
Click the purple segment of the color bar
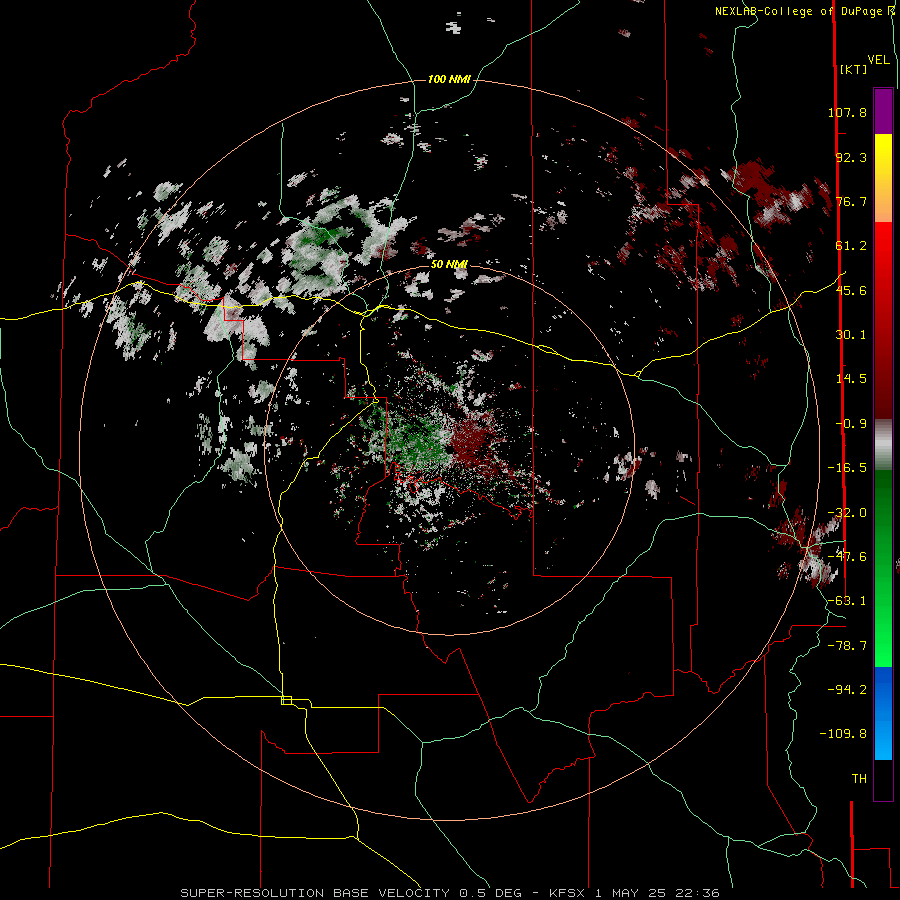click(883, 111)
